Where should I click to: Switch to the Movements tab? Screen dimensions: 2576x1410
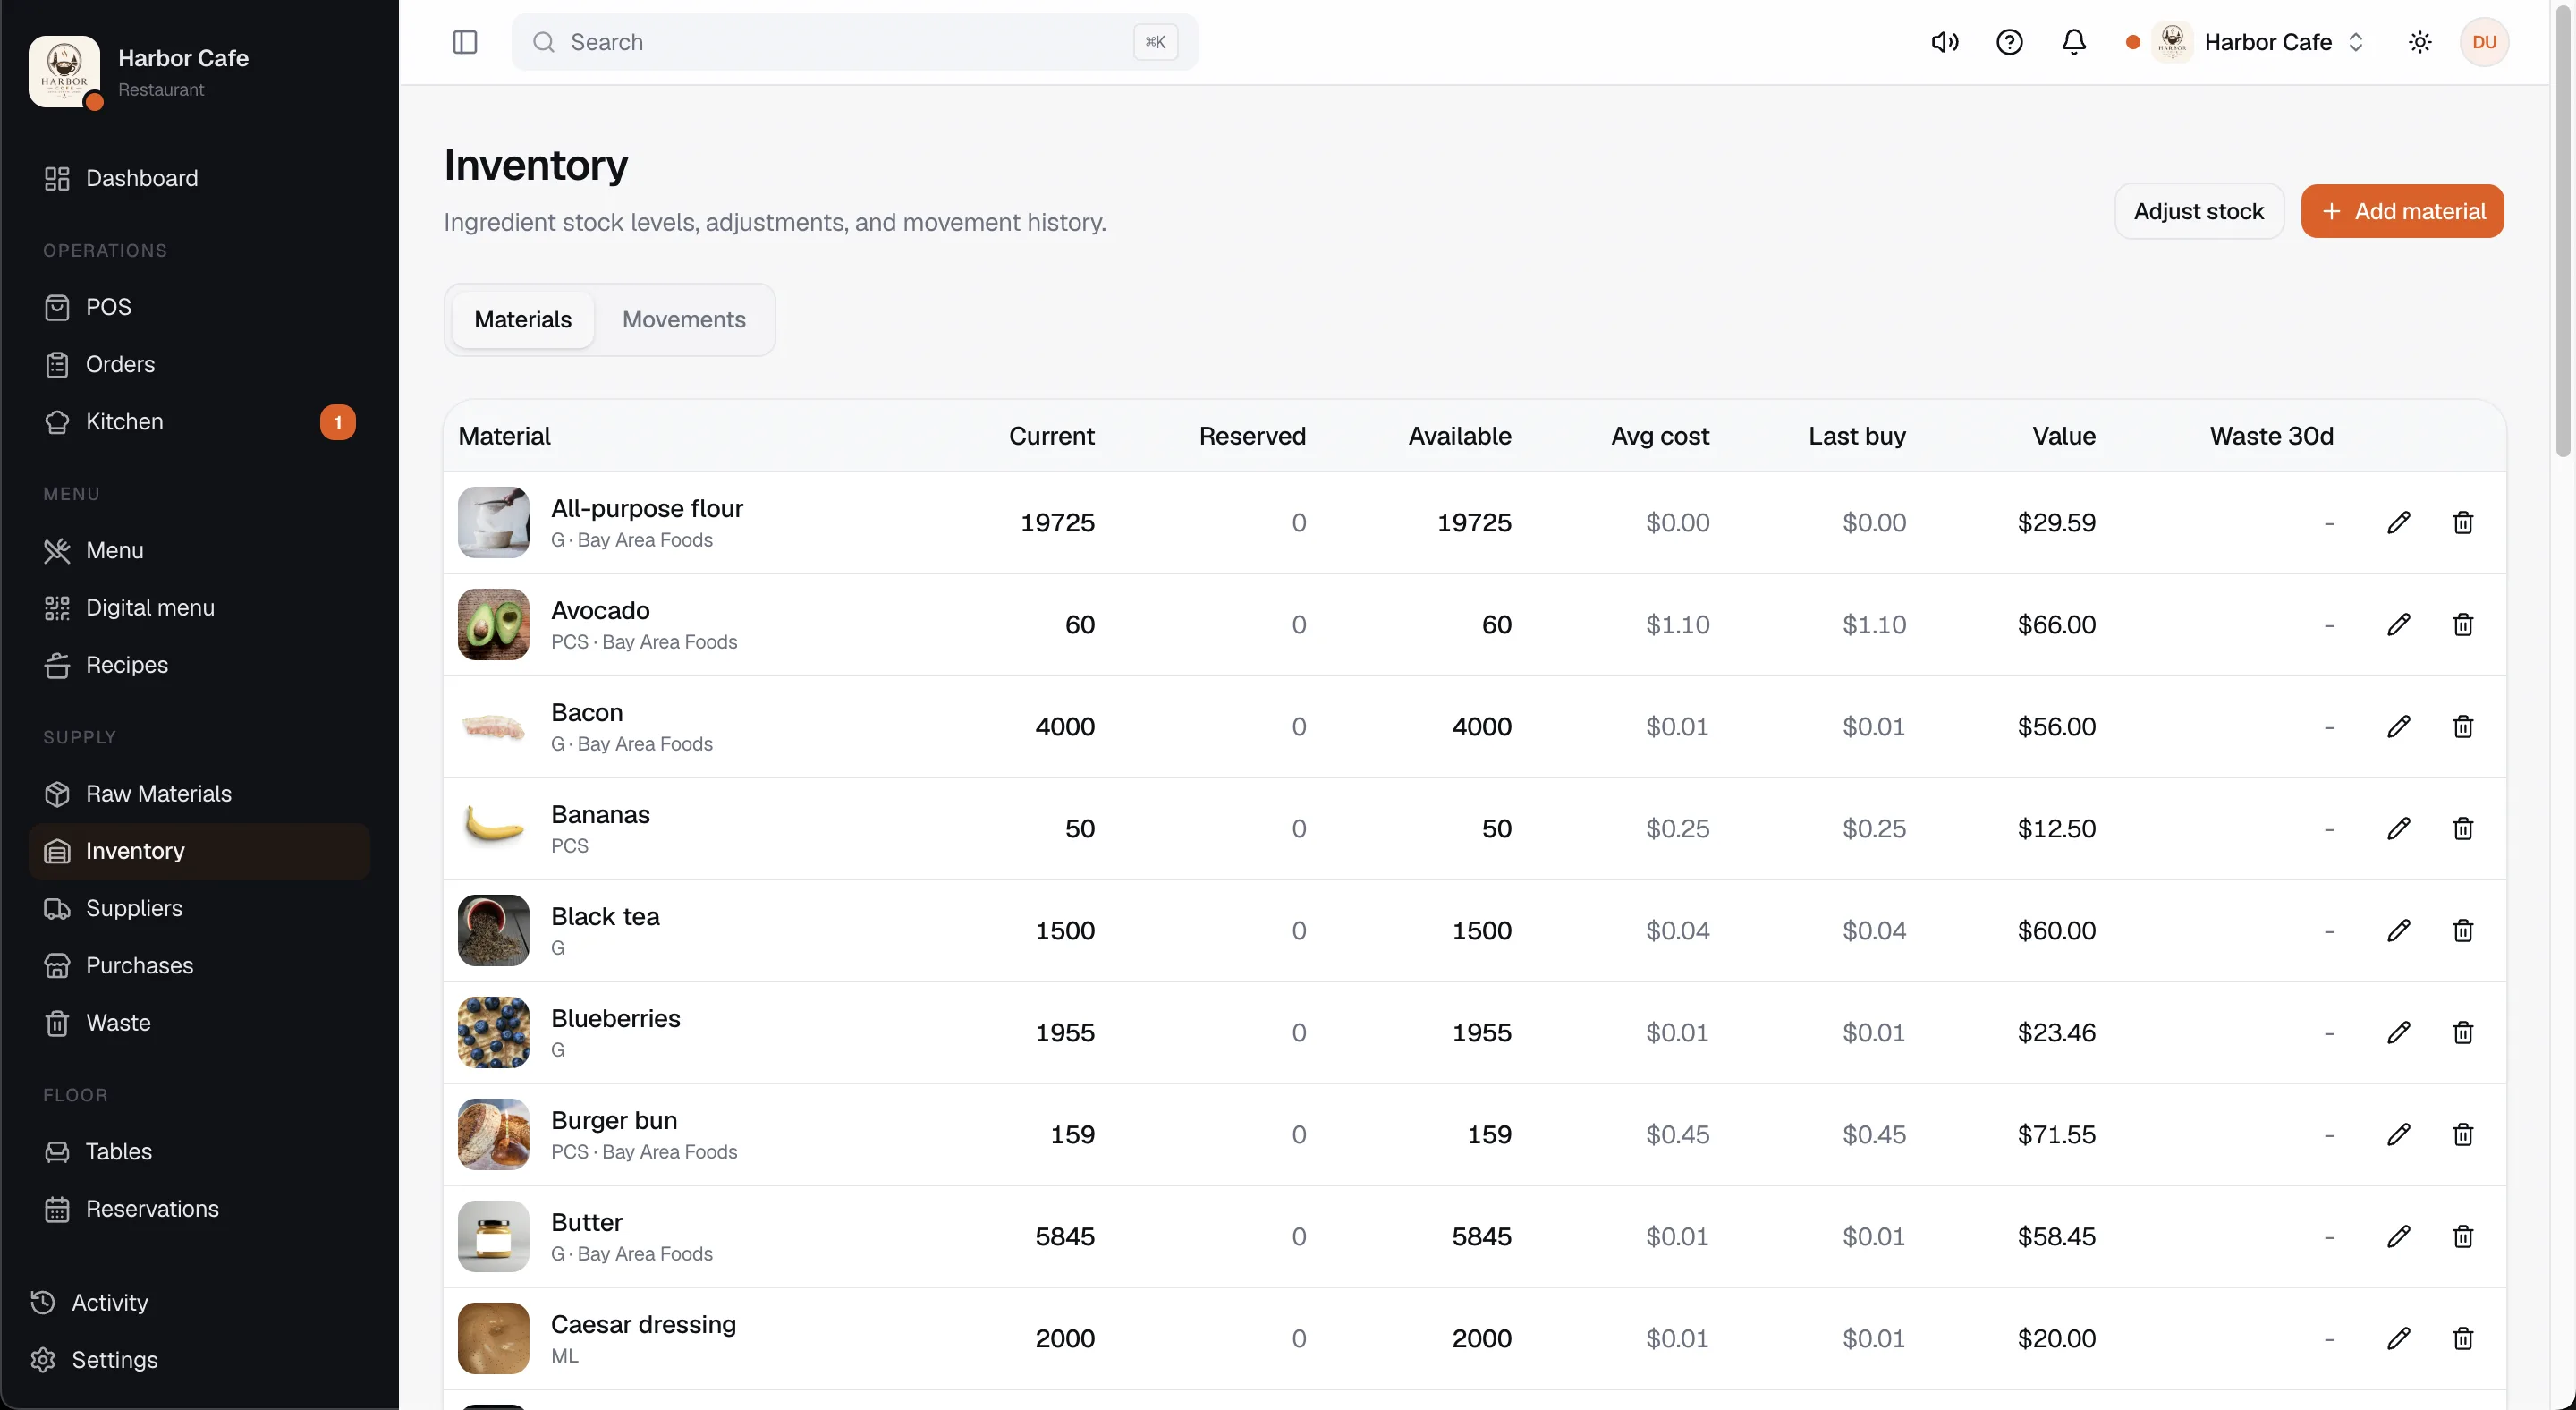684,320
